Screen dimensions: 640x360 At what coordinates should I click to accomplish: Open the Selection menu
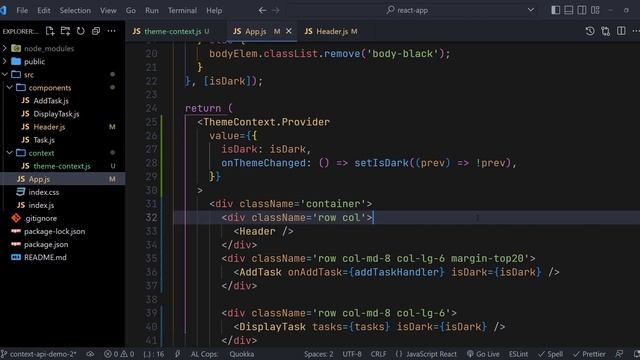click(x=75, y=10)
